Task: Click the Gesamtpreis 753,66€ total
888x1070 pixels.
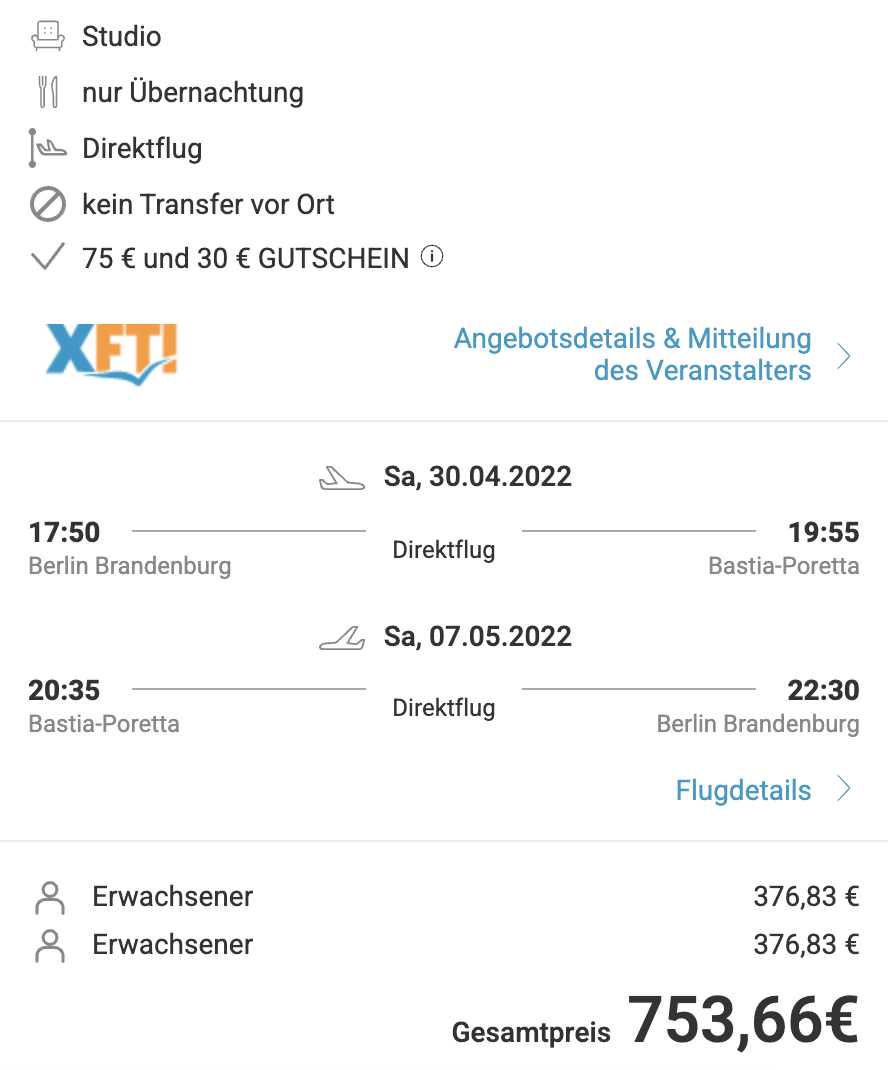Action: pyautogui.click(x=655, y=1020)
